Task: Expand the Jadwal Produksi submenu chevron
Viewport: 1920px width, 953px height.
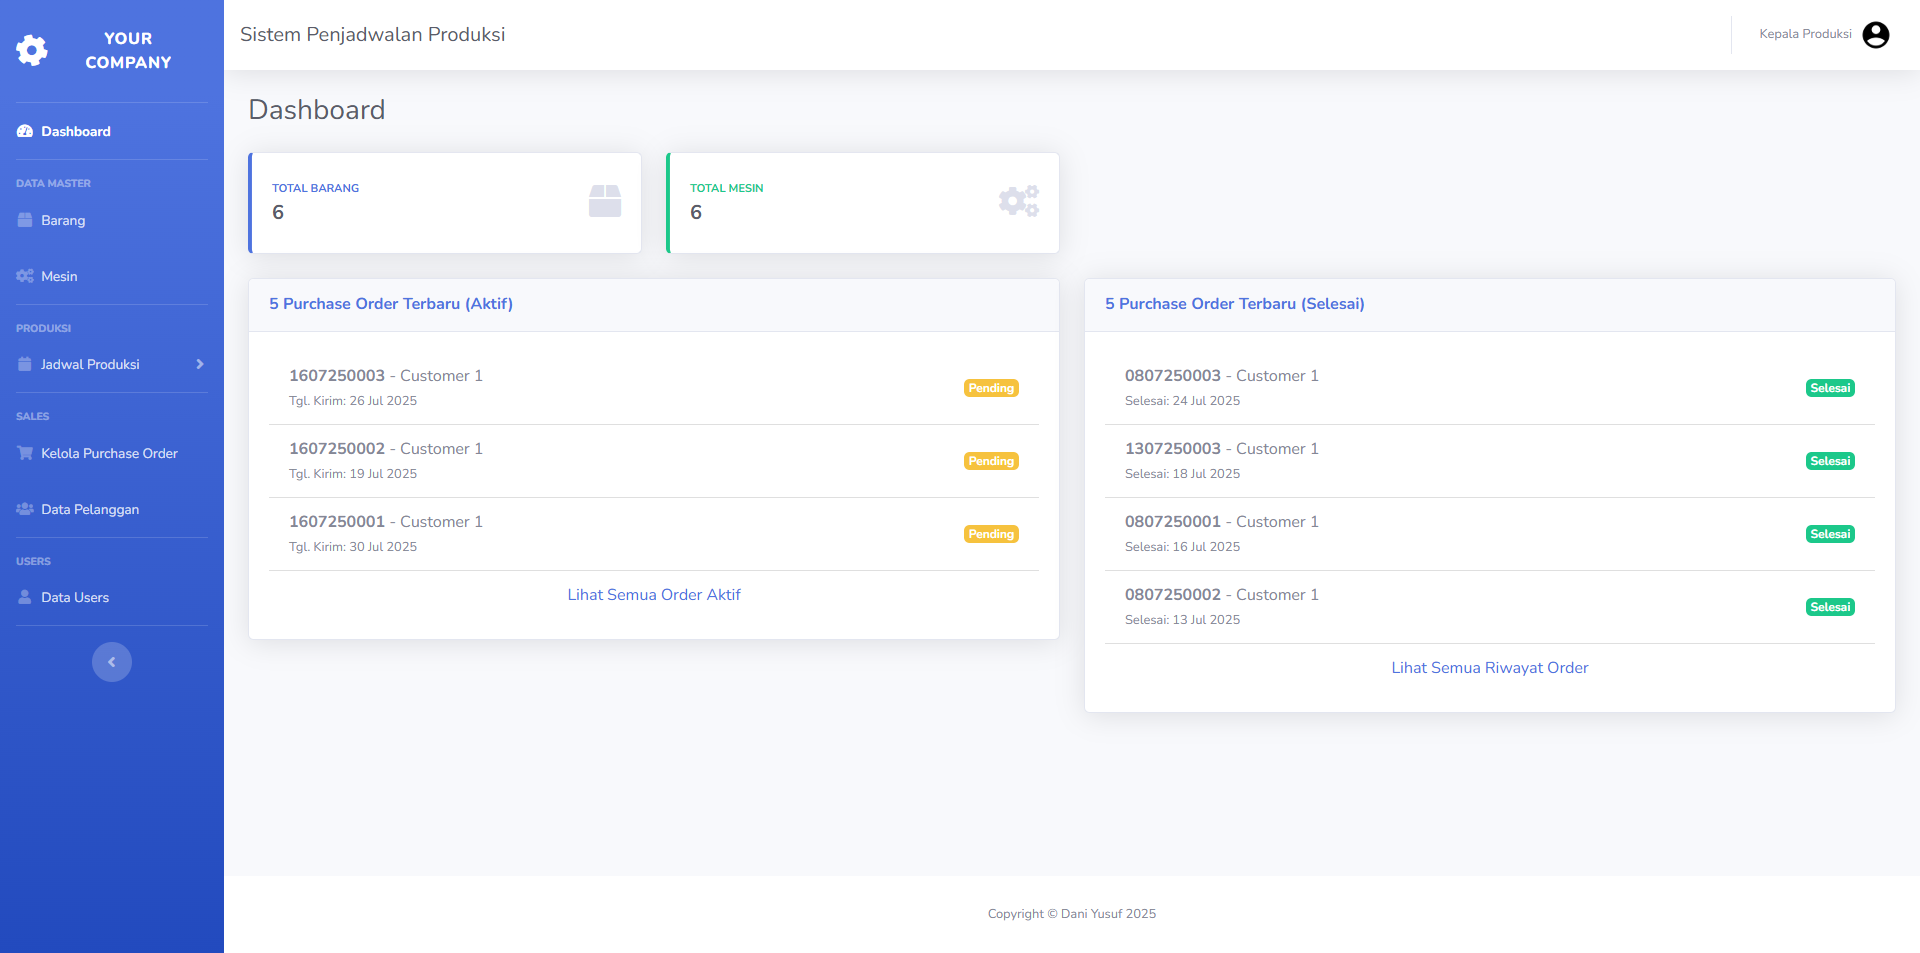Action: [199, 364]
